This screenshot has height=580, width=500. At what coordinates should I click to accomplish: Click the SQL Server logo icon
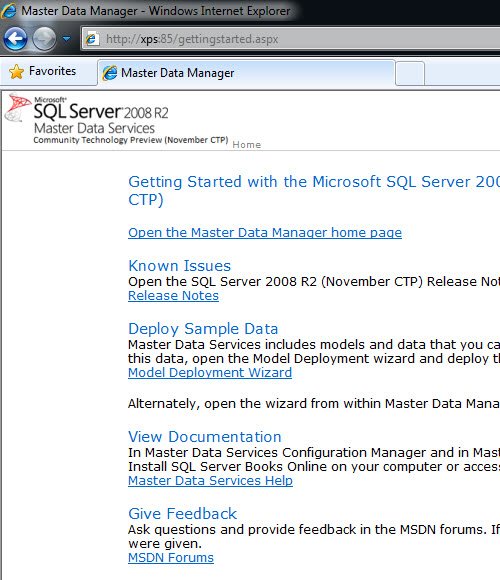coord(17,108)
